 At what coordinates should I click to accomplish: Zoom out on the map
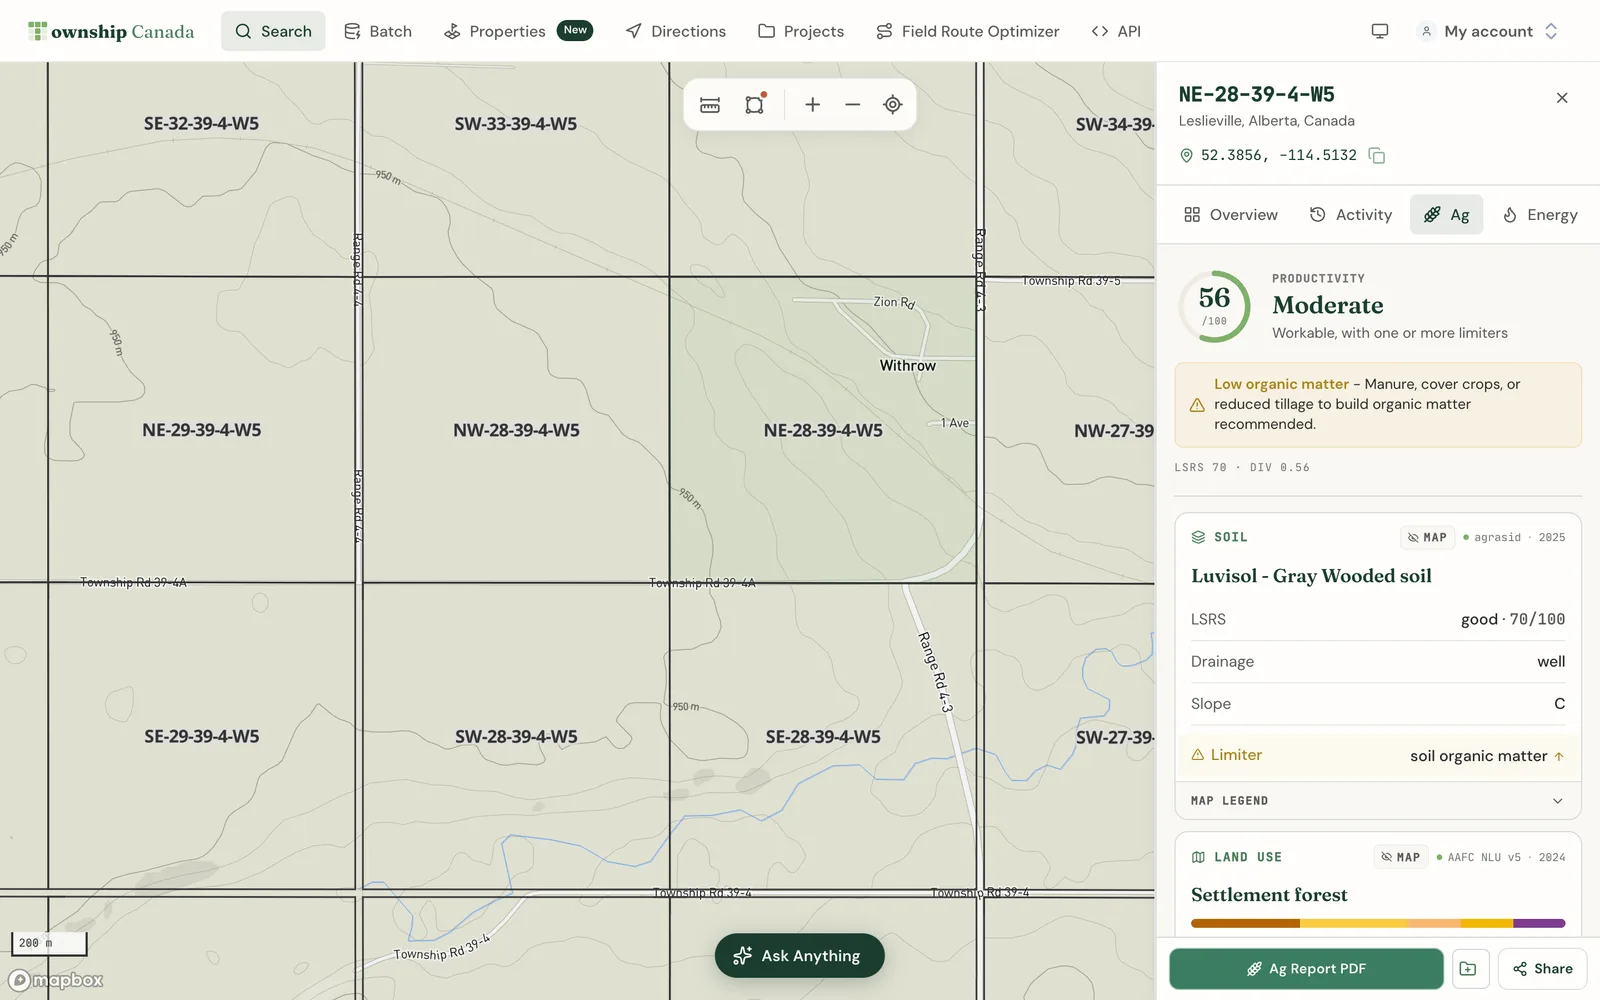point(853,105)
